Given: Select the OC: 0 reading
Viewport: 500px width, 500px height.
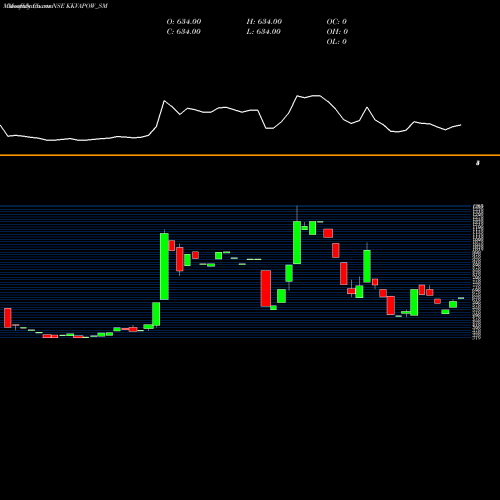Looking at the screenshot, I should point(337,22).
